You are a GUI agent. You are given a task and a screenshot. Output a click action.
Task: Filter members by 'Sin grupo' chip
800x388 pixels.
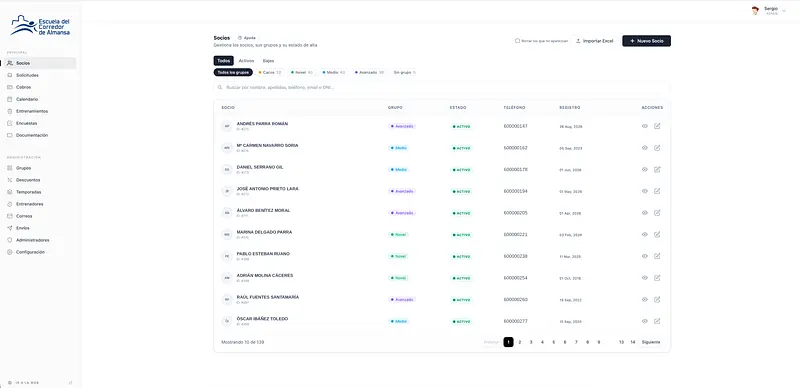click(405, 72)
